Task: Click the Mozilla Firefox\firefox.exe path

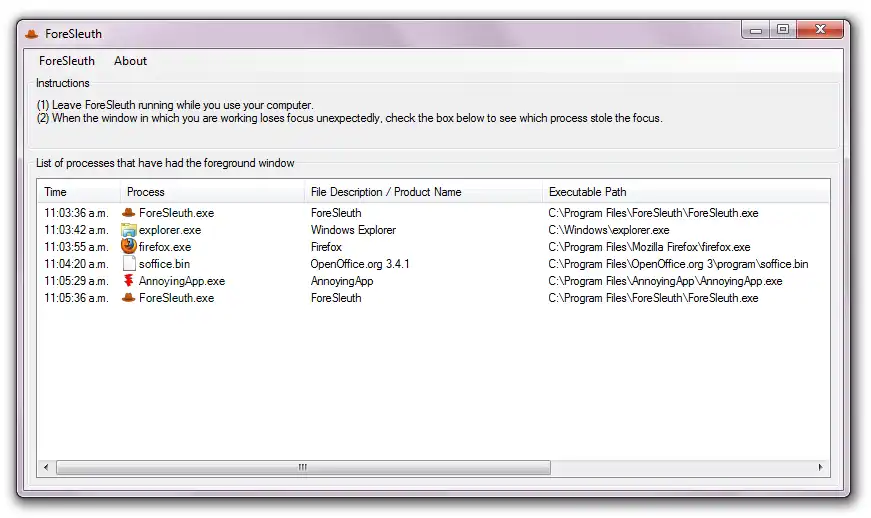Action: (649, 247)
